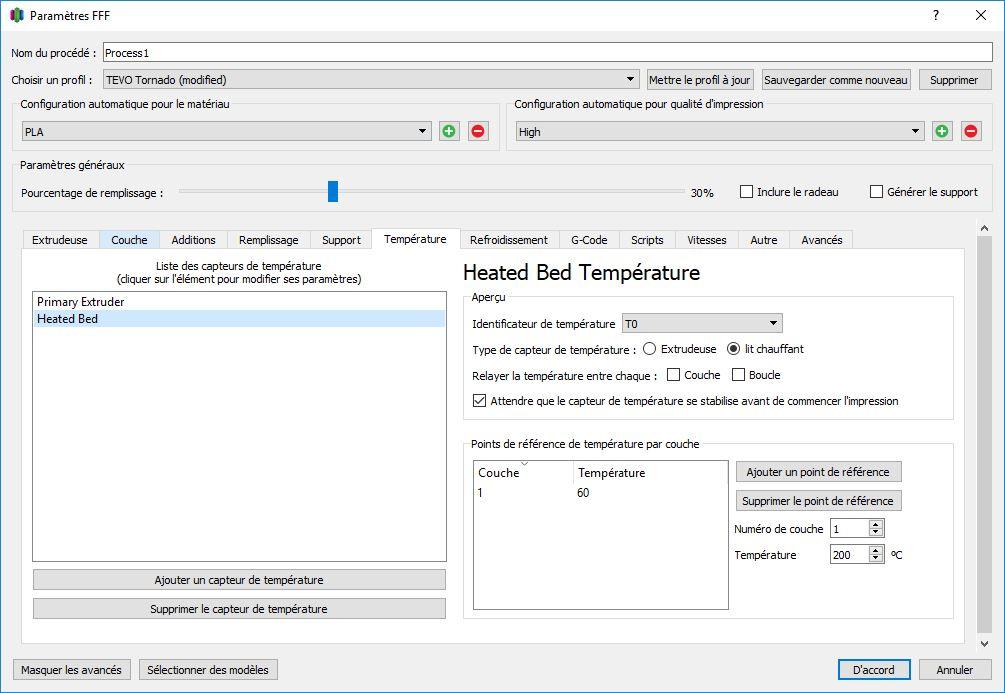Viewport: 1005px width, 693px height.
Task: Select lit chauffant sensor type radio button
Action: tap(733, 349)
